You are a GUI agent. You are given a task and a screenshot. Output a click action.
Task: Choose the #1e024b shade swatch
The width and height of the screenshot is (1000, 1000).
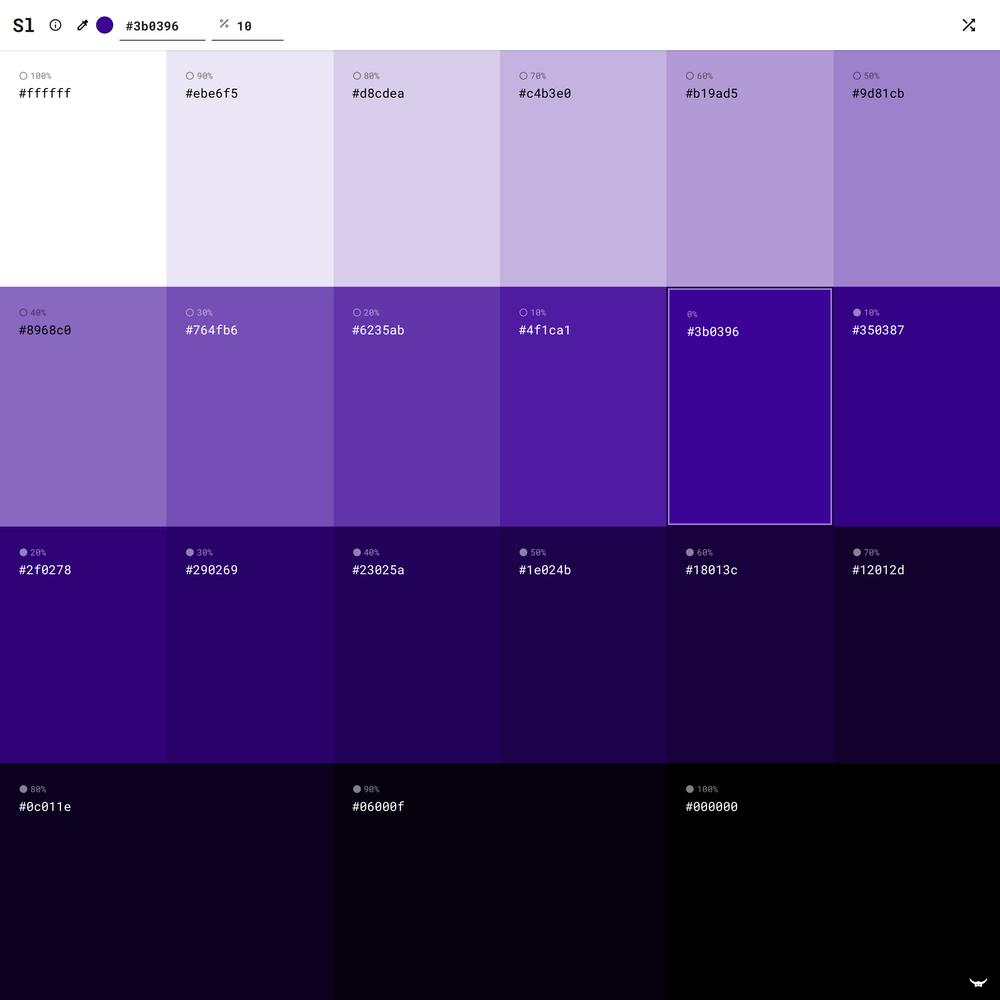[x=584, y=645]
